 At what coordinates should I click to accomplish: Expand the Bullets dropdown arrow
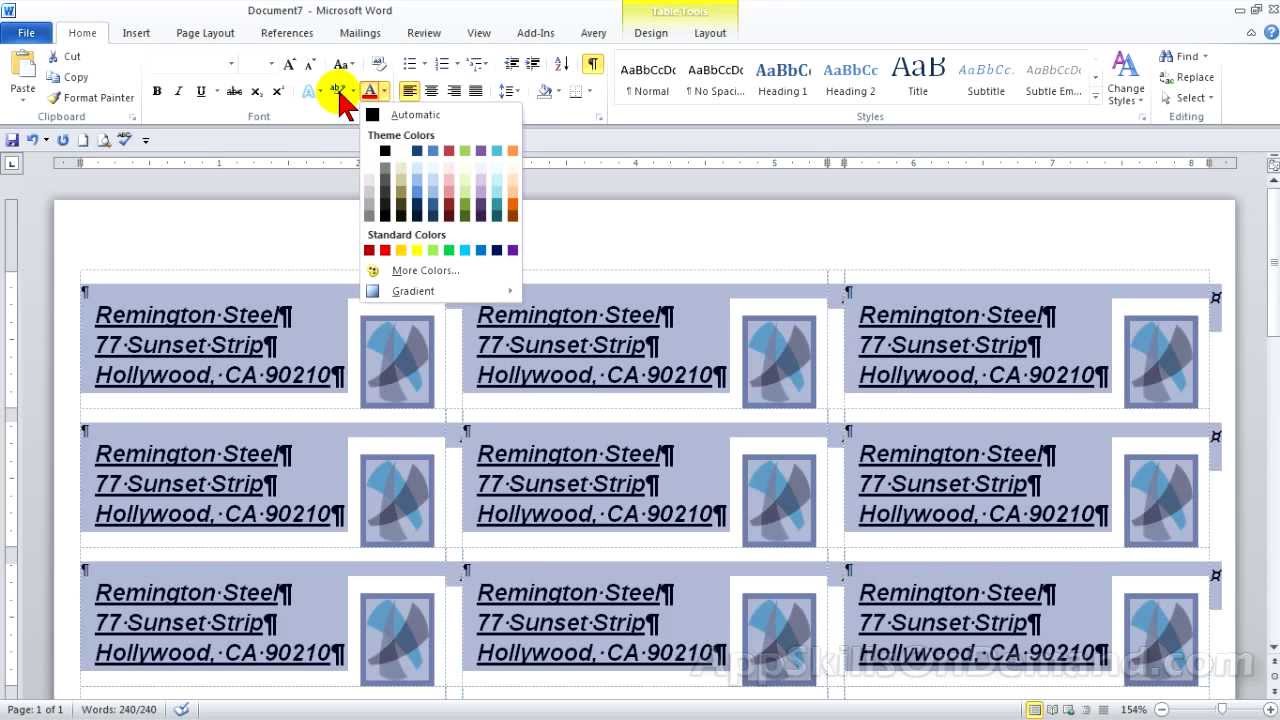click(x=424, y=64)
